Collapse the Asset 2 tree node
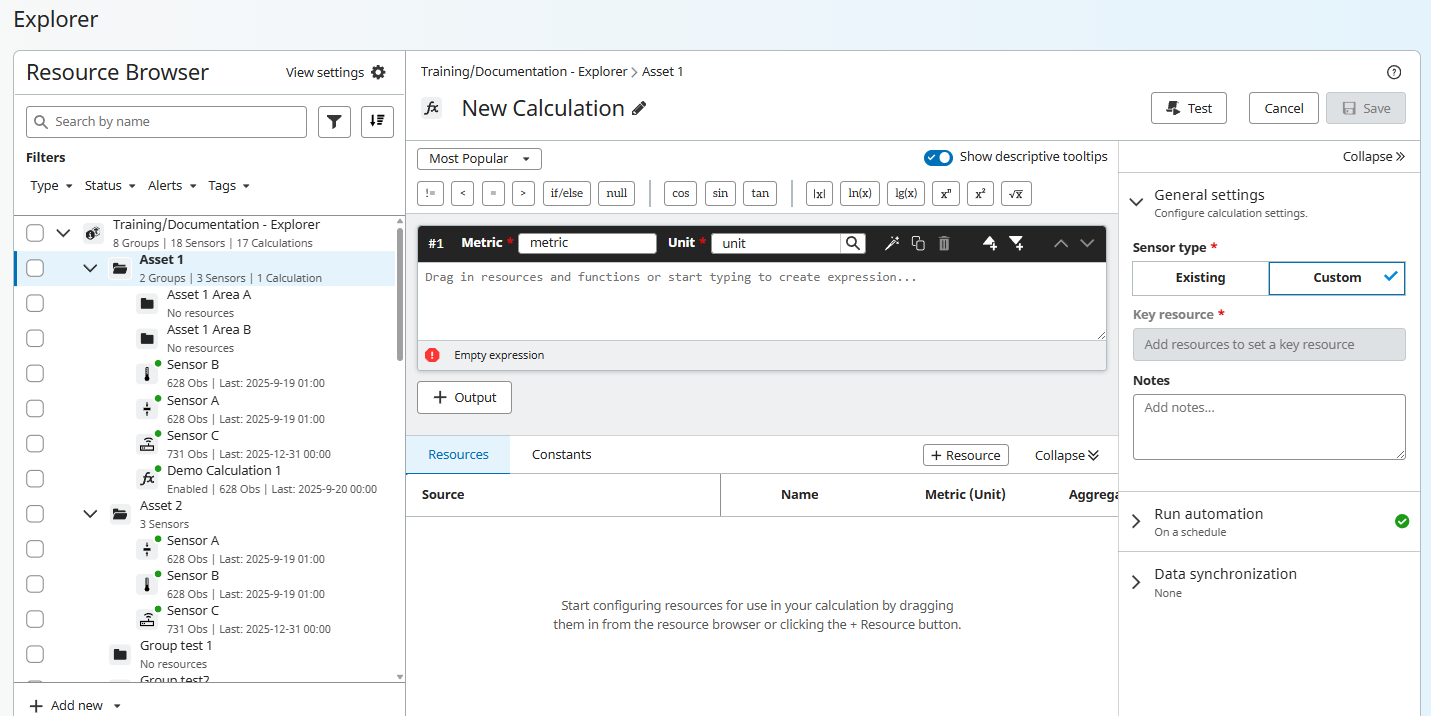The height and width of the screenshot is (716, 1431). [91, 514]
